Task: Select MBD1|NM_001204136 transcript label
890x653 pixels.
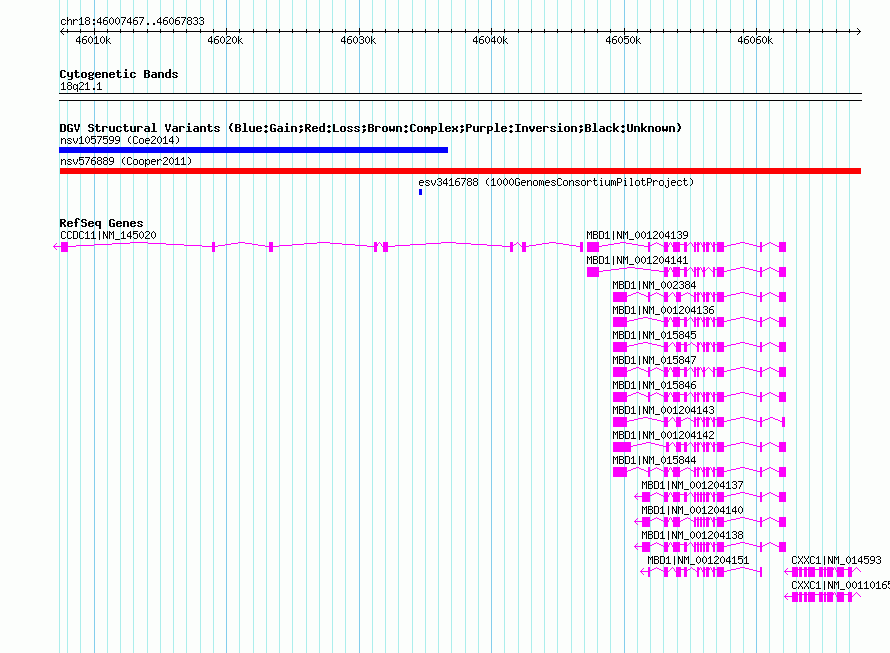Action: click(x=663, y=310)
